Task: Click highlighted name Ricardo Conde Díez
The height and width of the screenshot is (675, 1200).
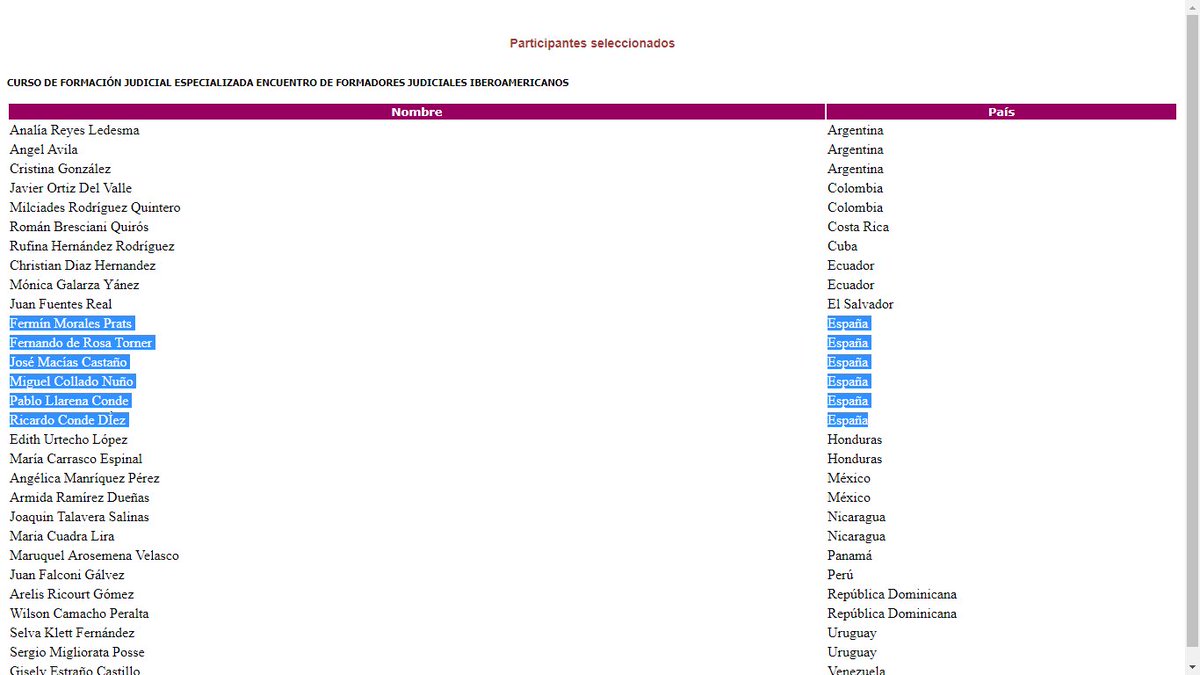Action: 68,421
